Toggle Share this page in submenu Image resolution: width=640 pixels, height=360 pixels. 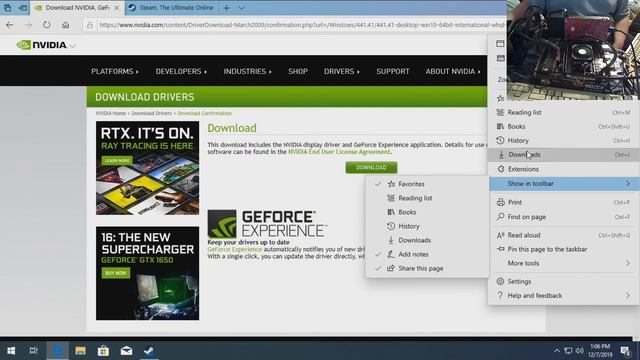point(427,269)
